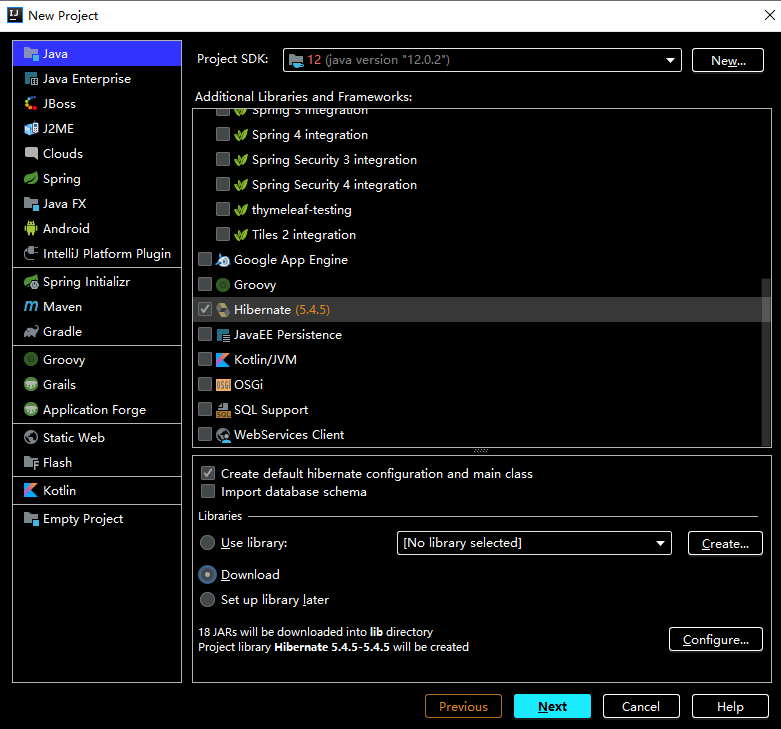Click the Create... library button
The image size is (781, 729).
click(725, 543)
